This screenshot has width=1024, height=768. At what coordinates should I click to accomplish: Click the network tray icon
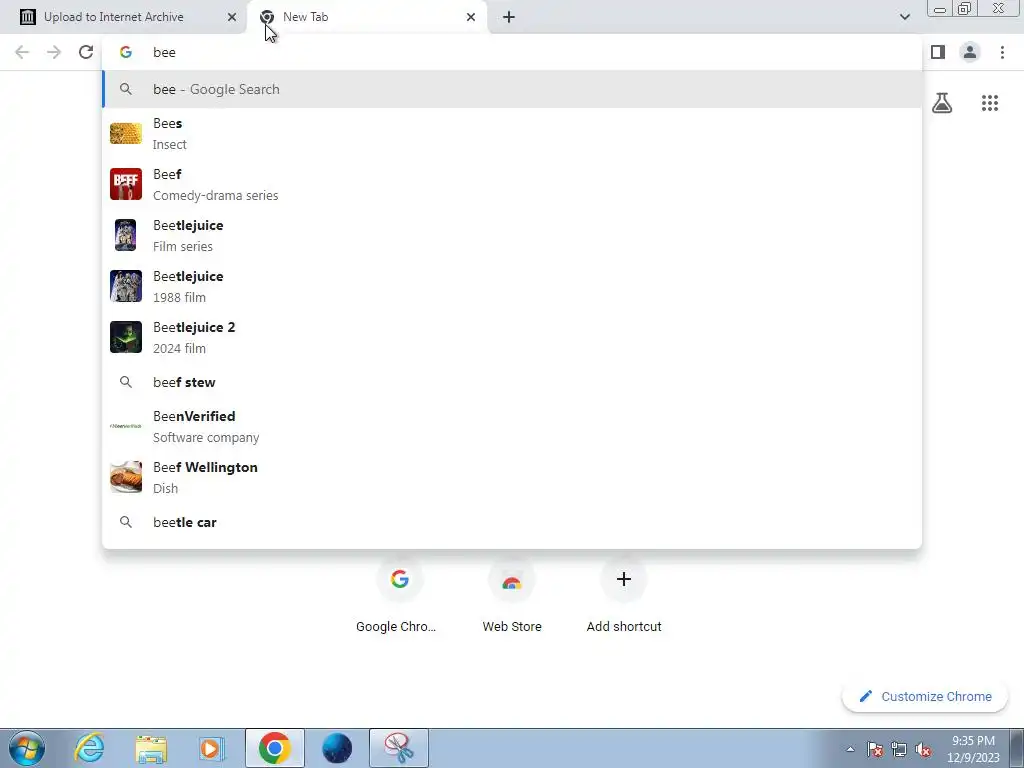point(899,750)
